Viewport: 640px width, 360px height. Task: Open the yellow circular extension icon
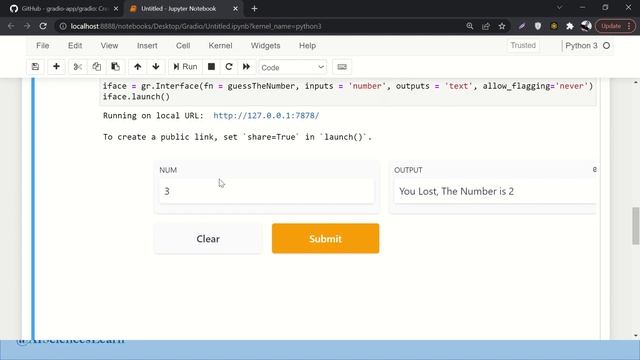click(554, 26)
